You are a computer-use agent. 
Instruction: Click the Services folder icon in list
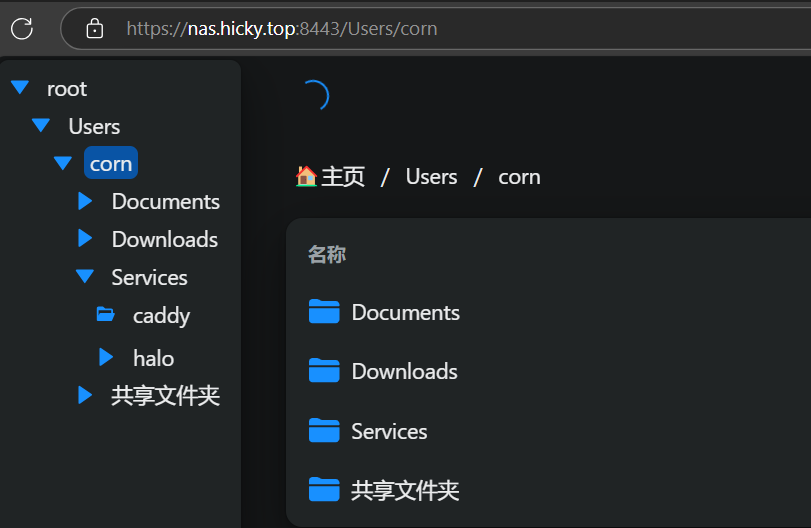coord(324,430)
